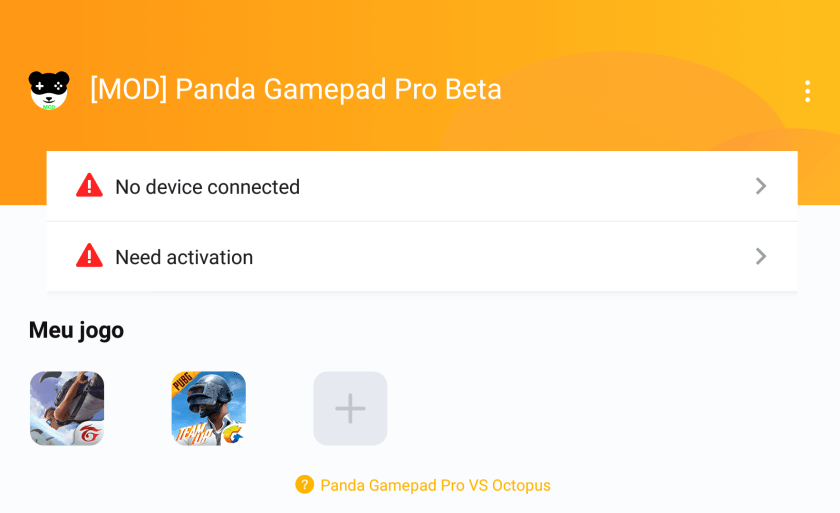Select the Need activation label
This screenshot has width=840, height=513.
[184, 257]
